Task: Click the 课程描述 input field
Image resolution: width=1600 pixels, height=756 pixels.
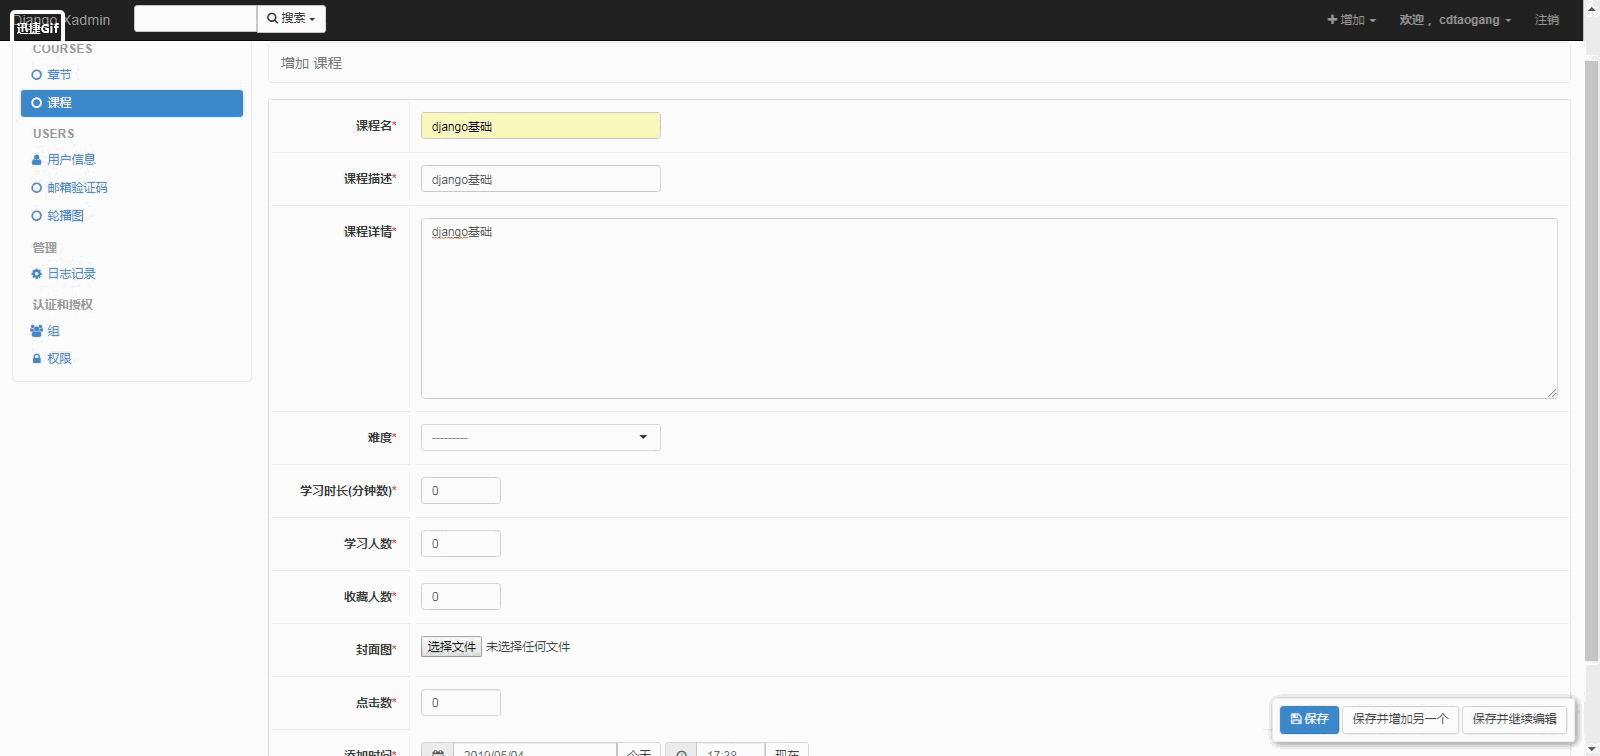Action: [540, 179]
